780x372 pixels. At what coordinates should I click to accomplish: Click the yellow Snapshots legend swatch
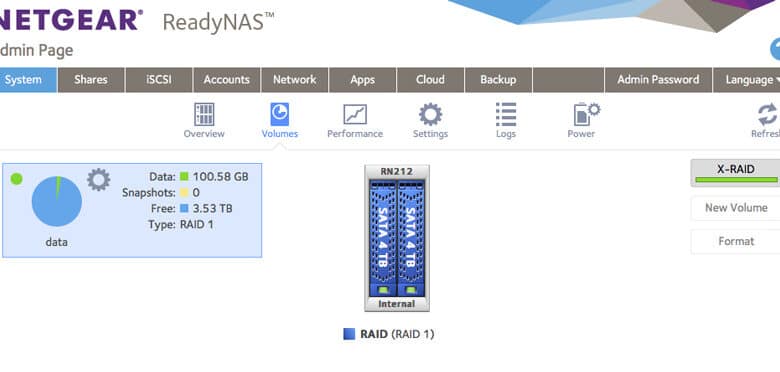(184, 192)
